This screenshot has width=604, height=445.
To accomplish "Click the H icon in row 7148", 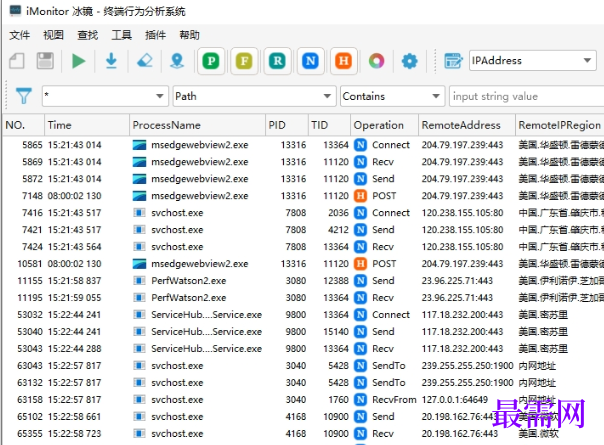I will (361, 196).
